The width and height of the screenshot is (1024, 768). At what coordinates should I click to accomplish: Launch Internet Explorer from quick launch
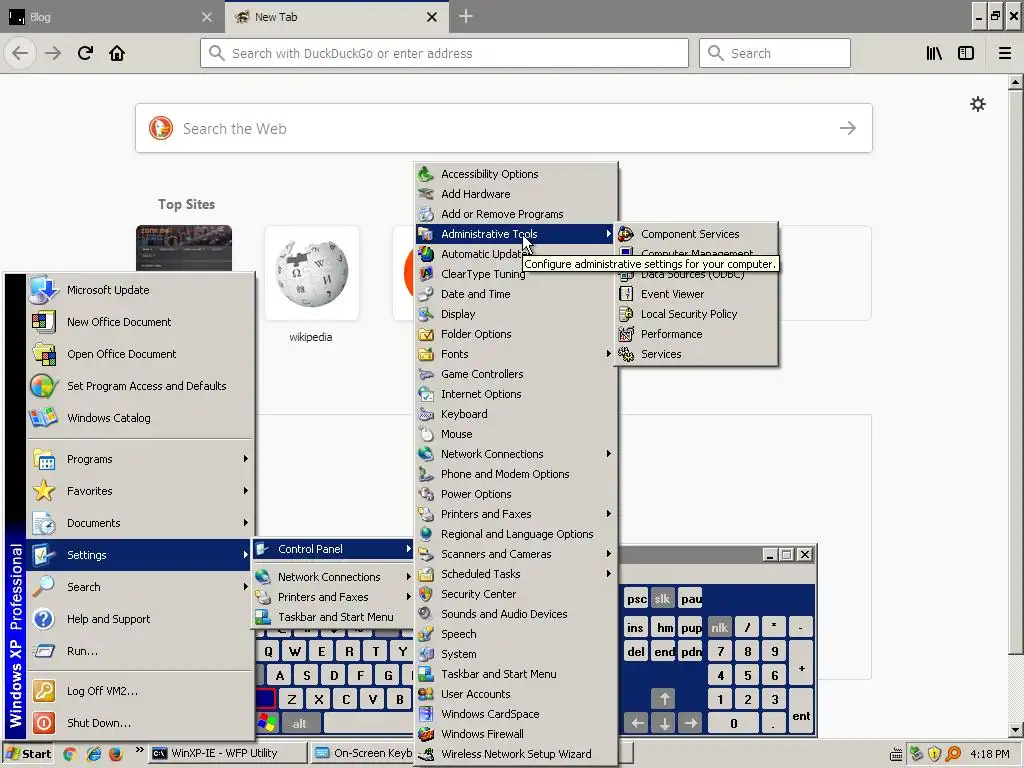[x=93, y=754]
